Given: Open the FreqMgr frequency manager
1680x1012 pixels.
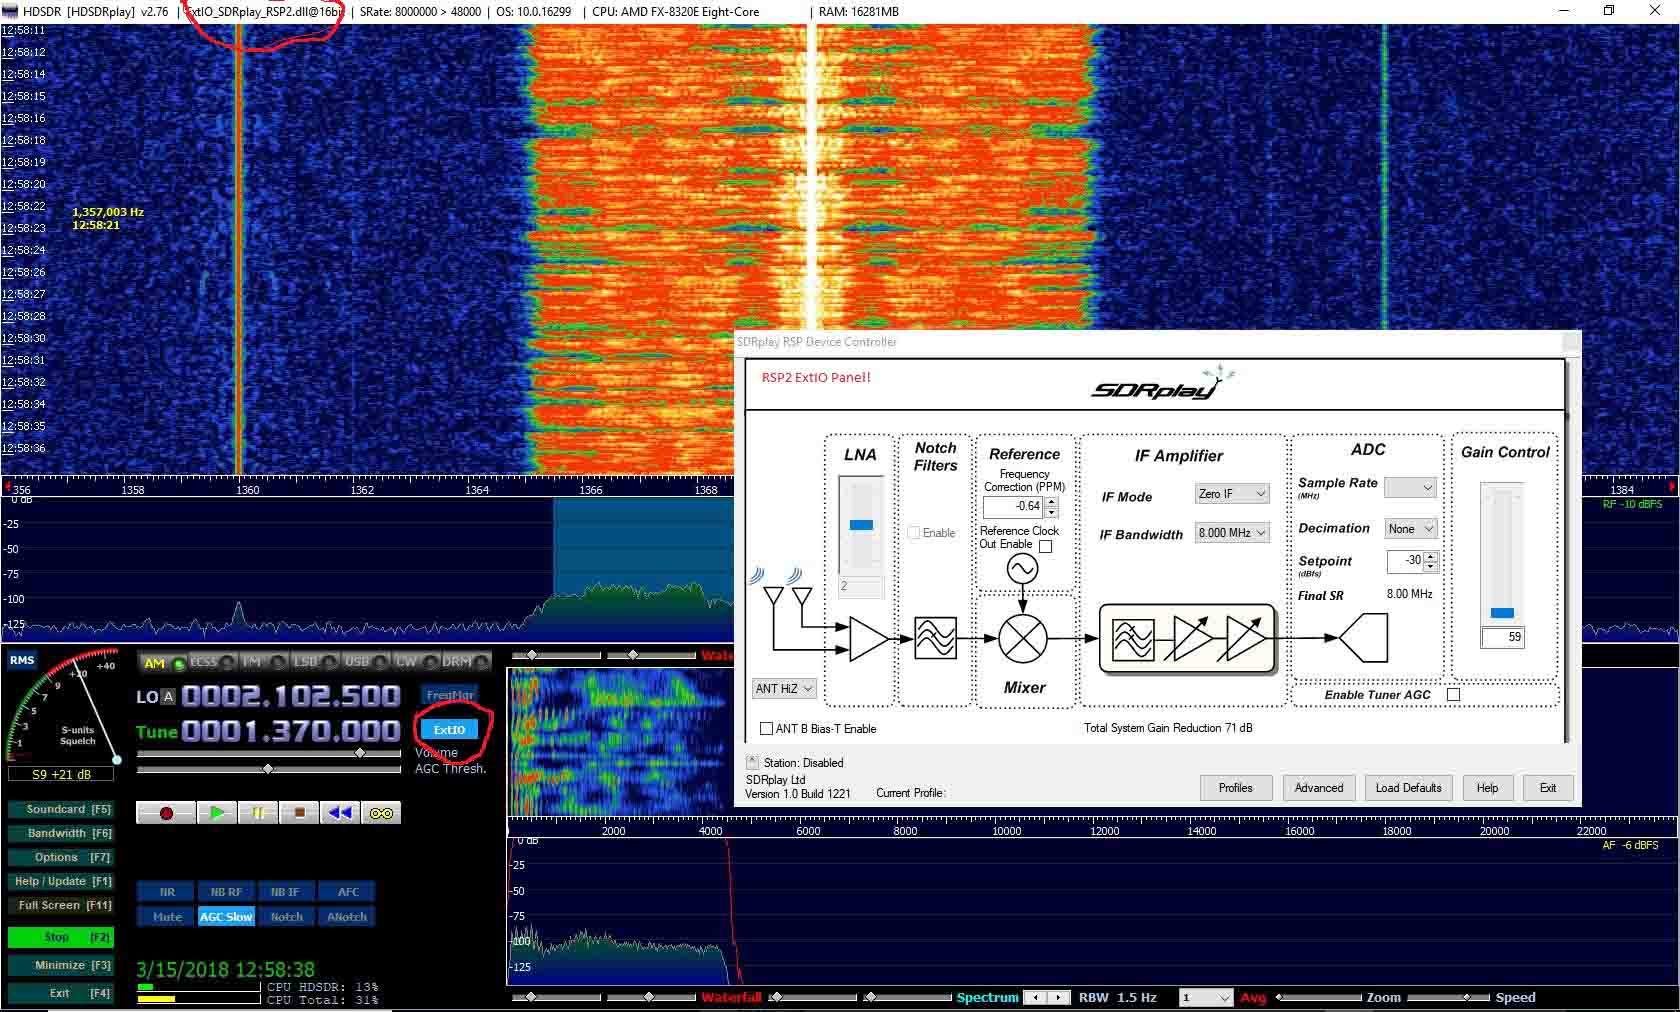Looking at the screenshot, I should pyautogui.click(x=449, y=695).
